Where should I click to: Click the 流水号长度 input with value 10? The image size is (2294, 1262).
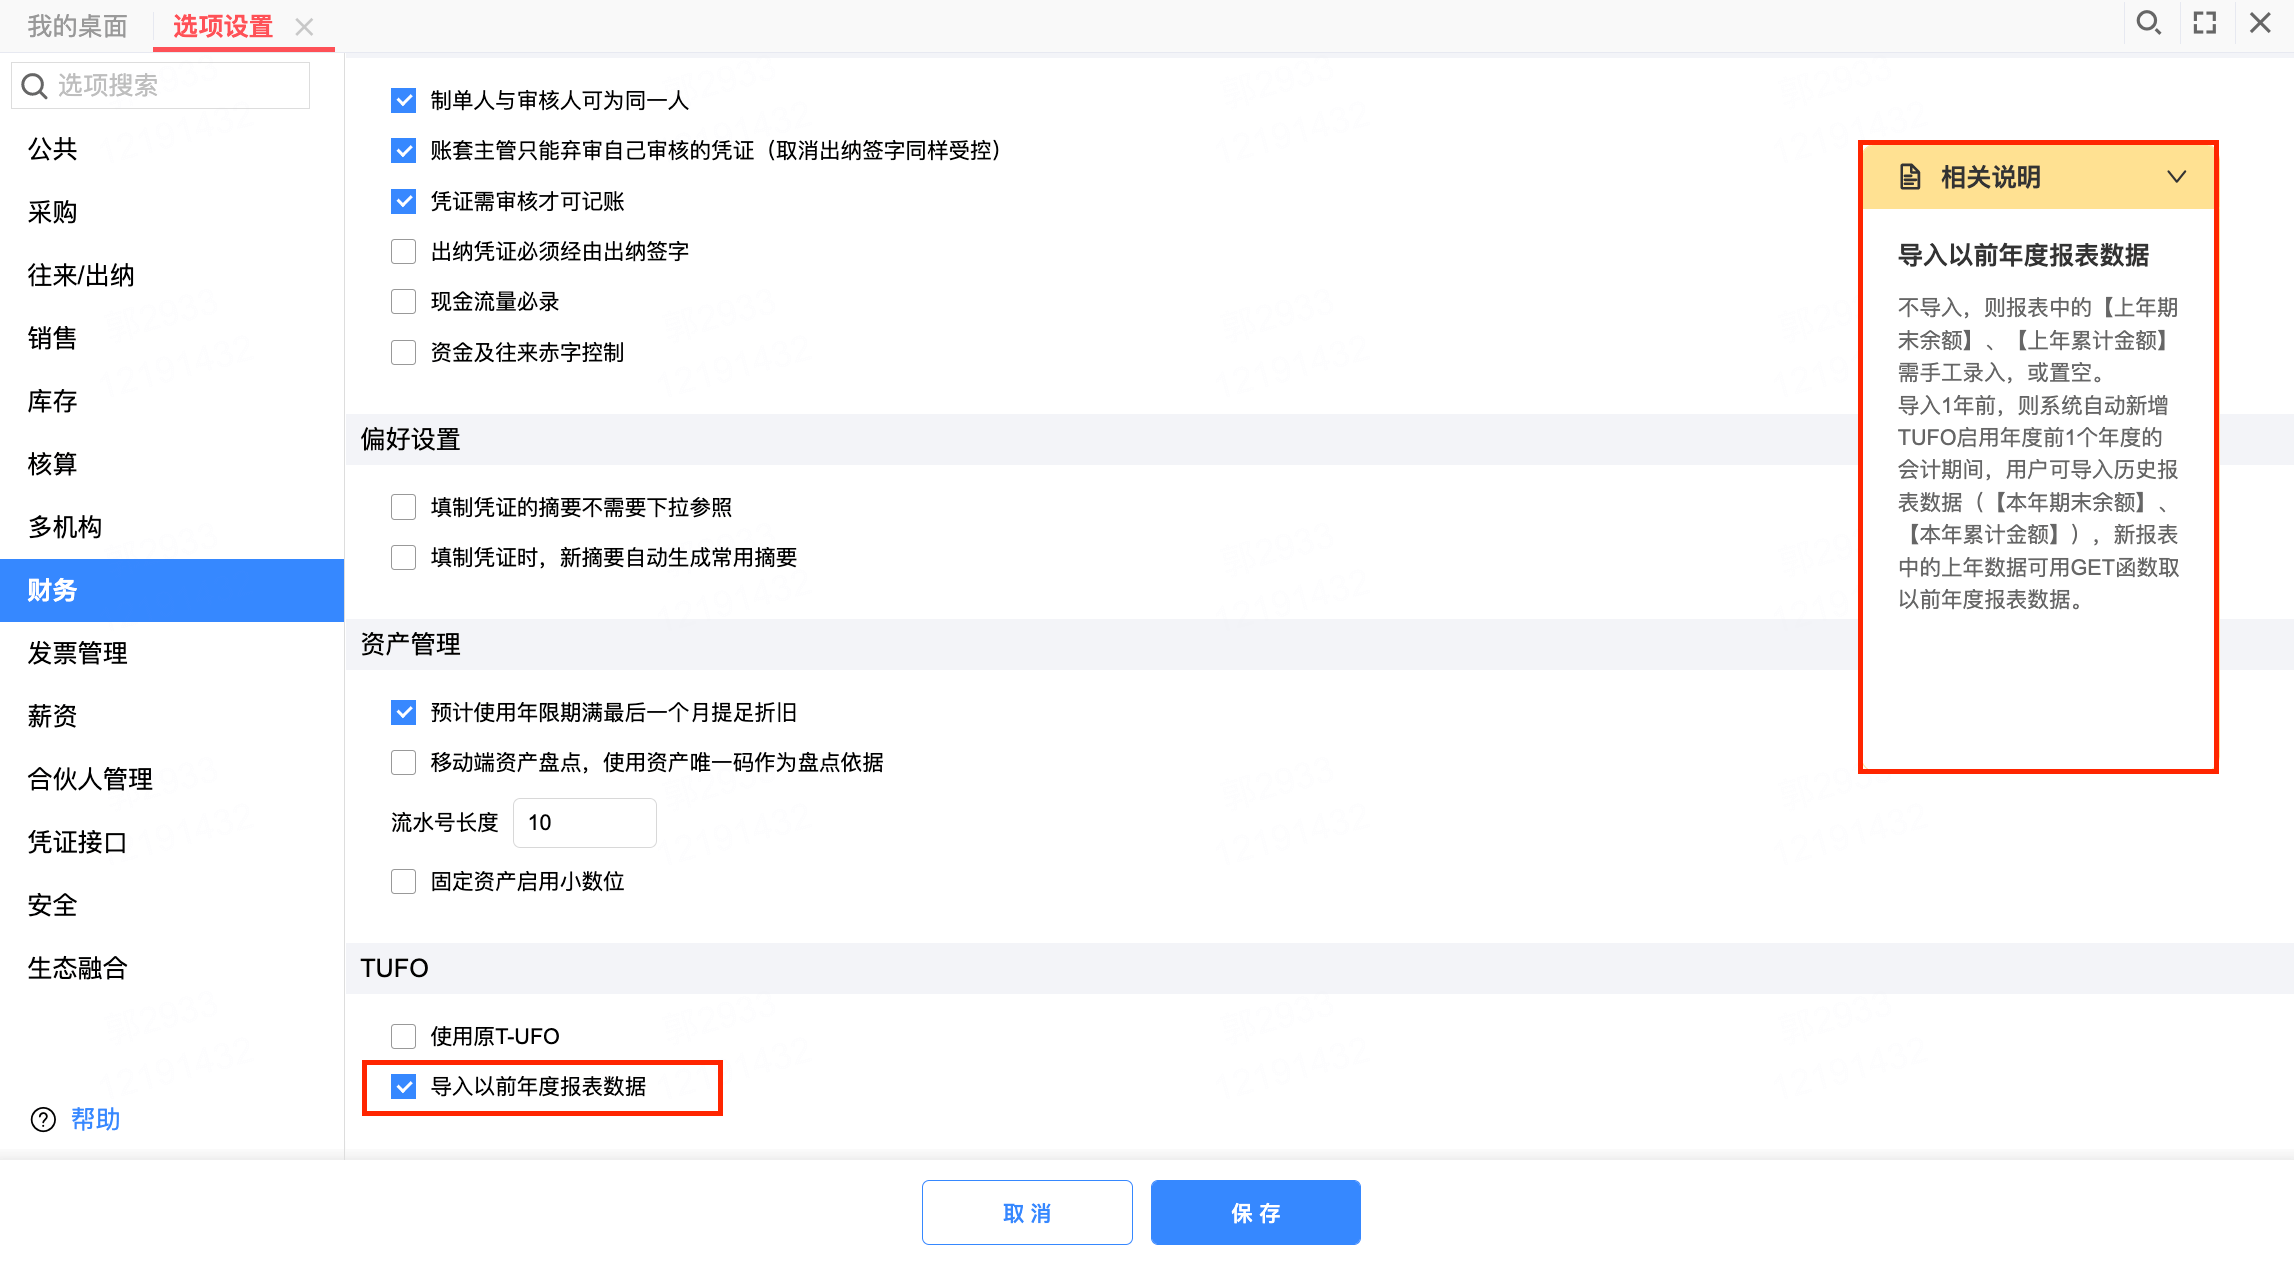[585, 822]
